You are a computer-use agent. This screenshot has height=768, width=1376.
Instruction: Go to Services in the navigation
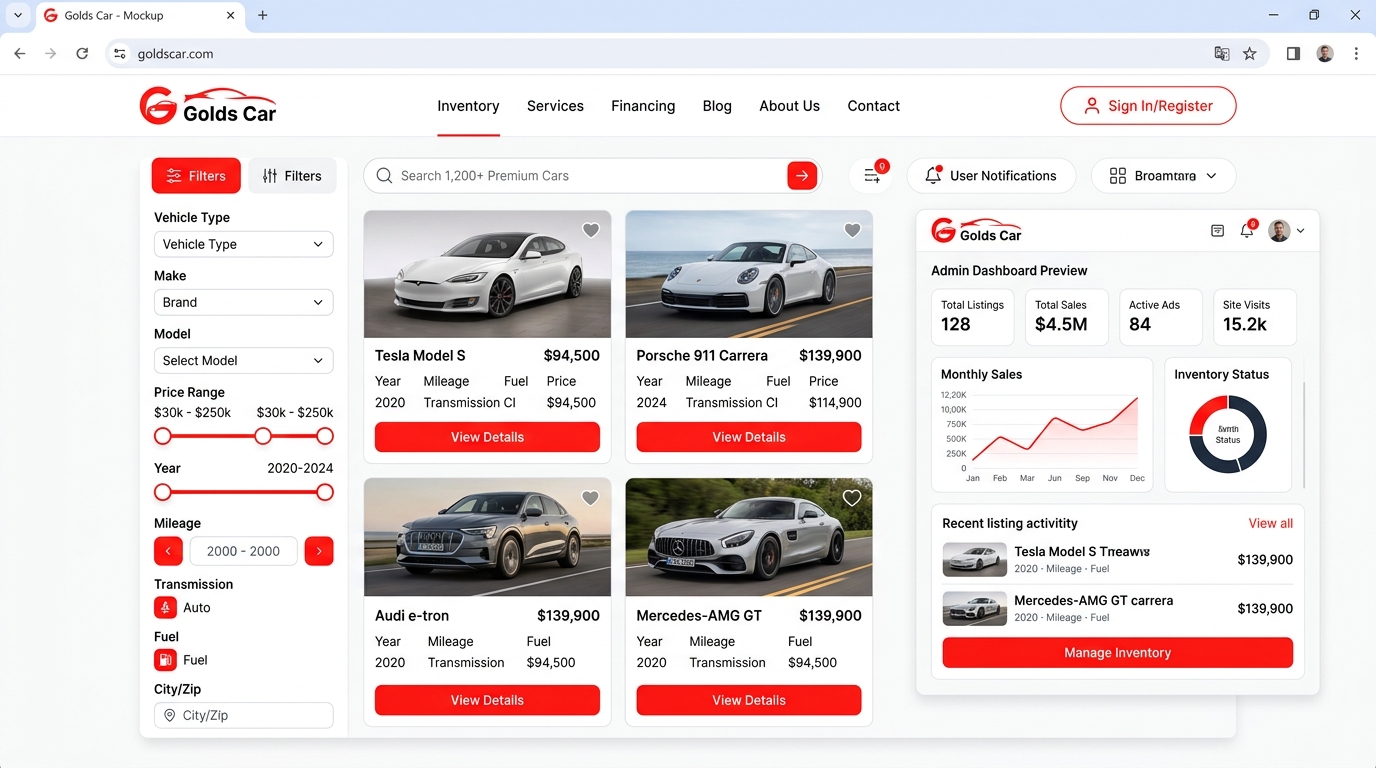point(555,106)
